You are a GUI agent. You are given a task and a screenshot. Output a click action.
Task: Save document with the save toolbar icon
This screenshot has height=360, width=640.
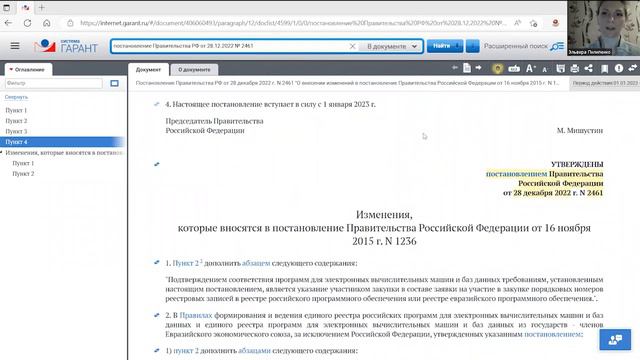tap(560, 69)
